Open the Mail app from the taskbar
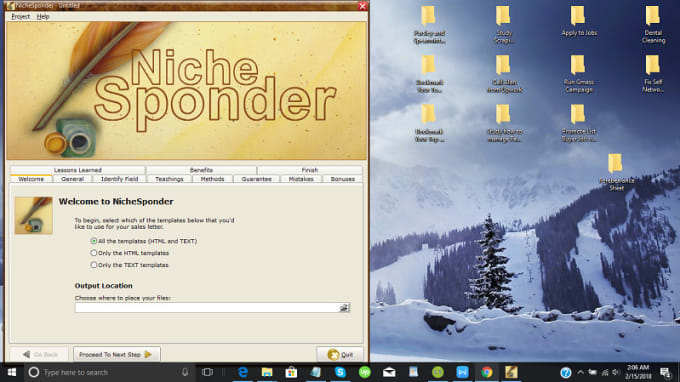 coord(389,372)
